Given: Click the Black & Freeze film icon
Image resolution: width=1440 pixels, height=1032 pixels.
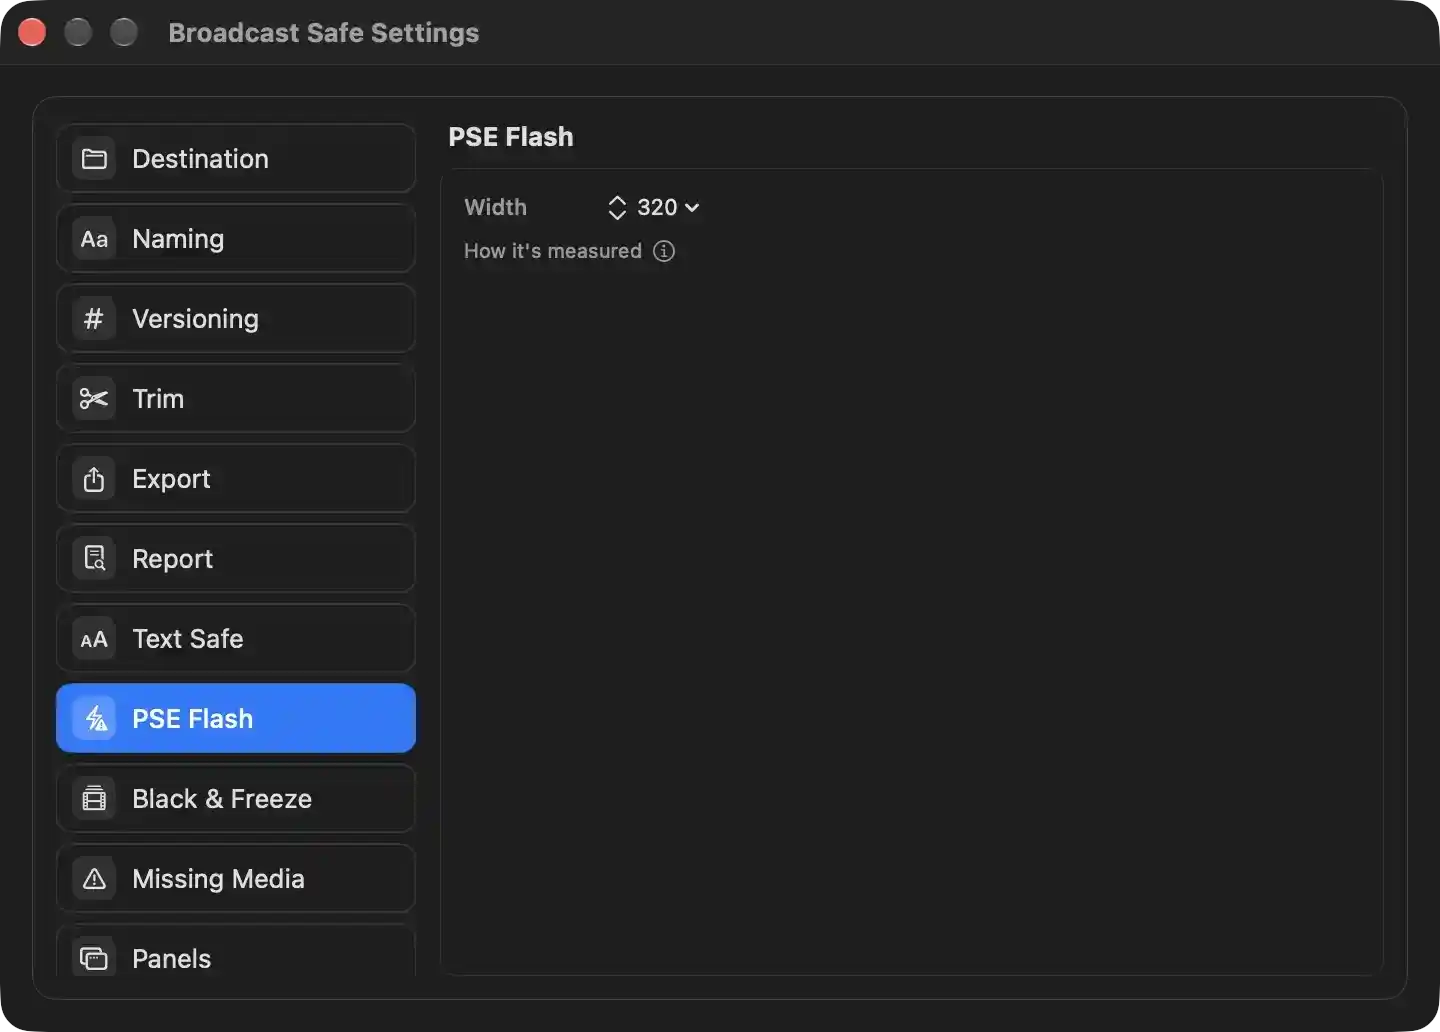Looking at the screenshot, I should click(94, 799).
